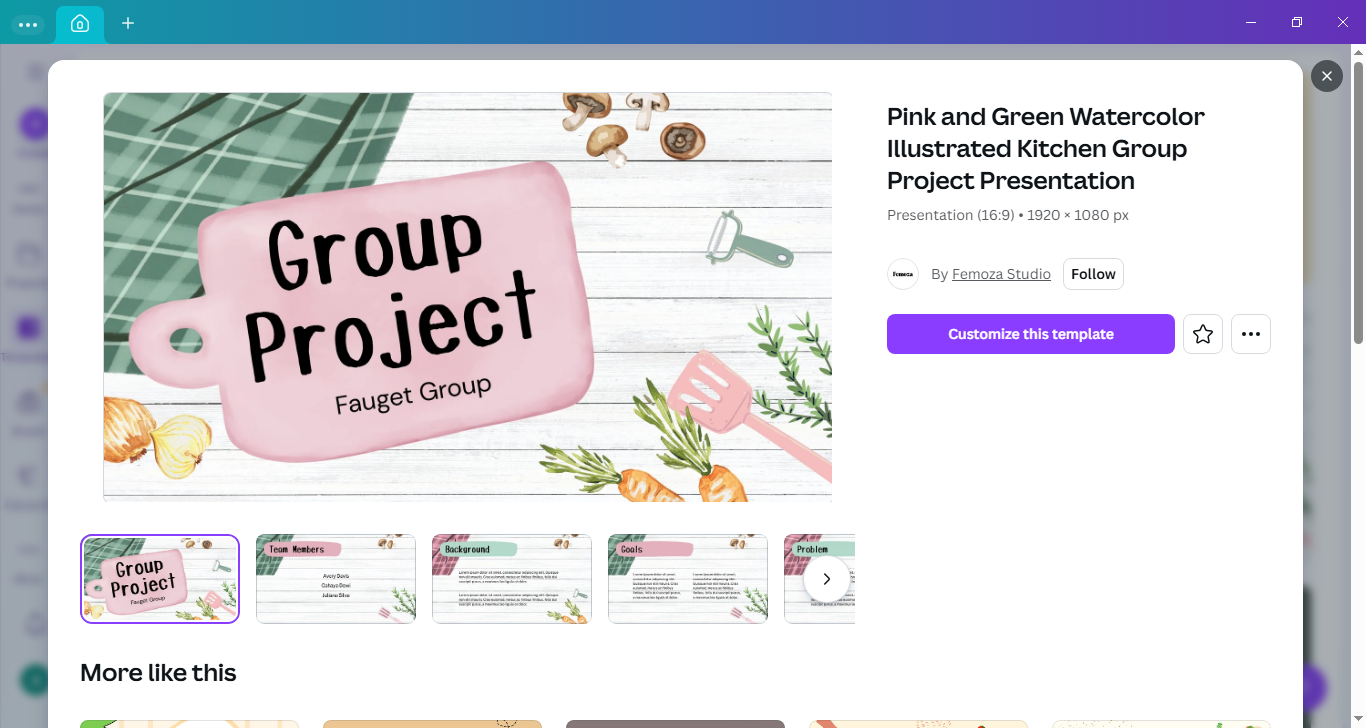Select the Goals slide thumbnail

click(x=688, y=579)
